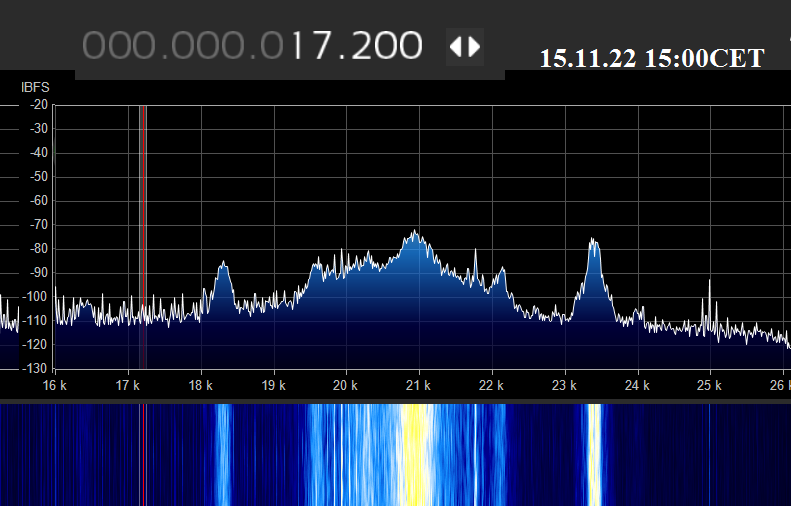Click the left arrow of the tuning icon

click(x=455, y=46)
